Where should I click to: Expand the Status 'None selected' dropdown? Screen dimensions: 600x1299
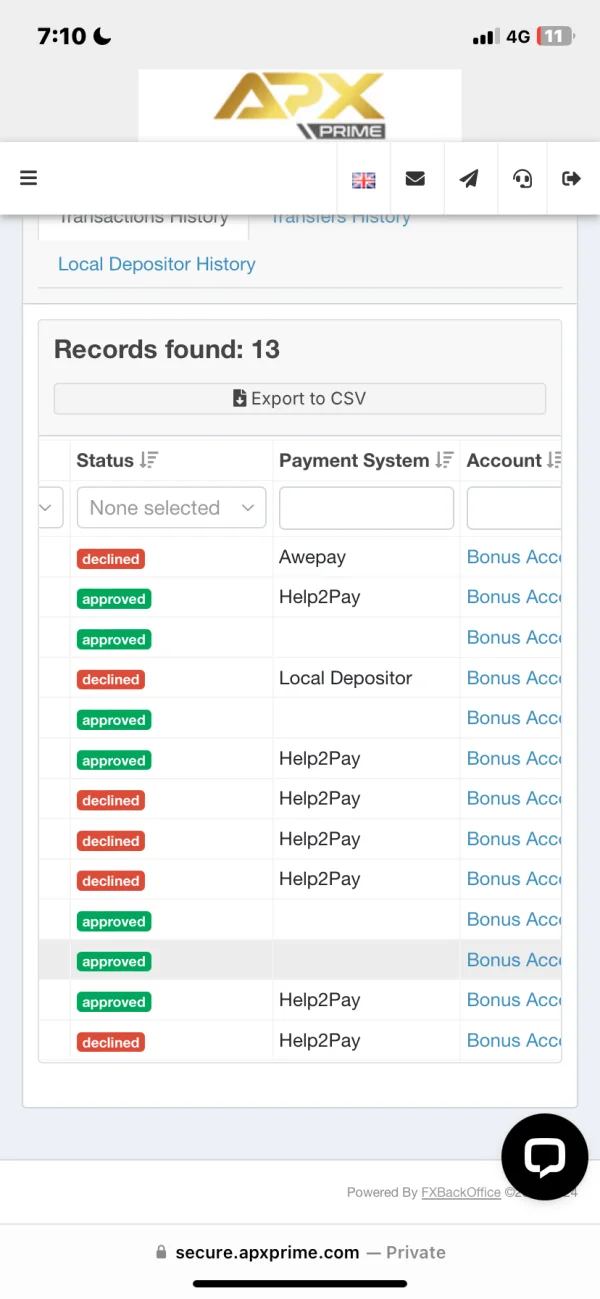tap(171, 508)
